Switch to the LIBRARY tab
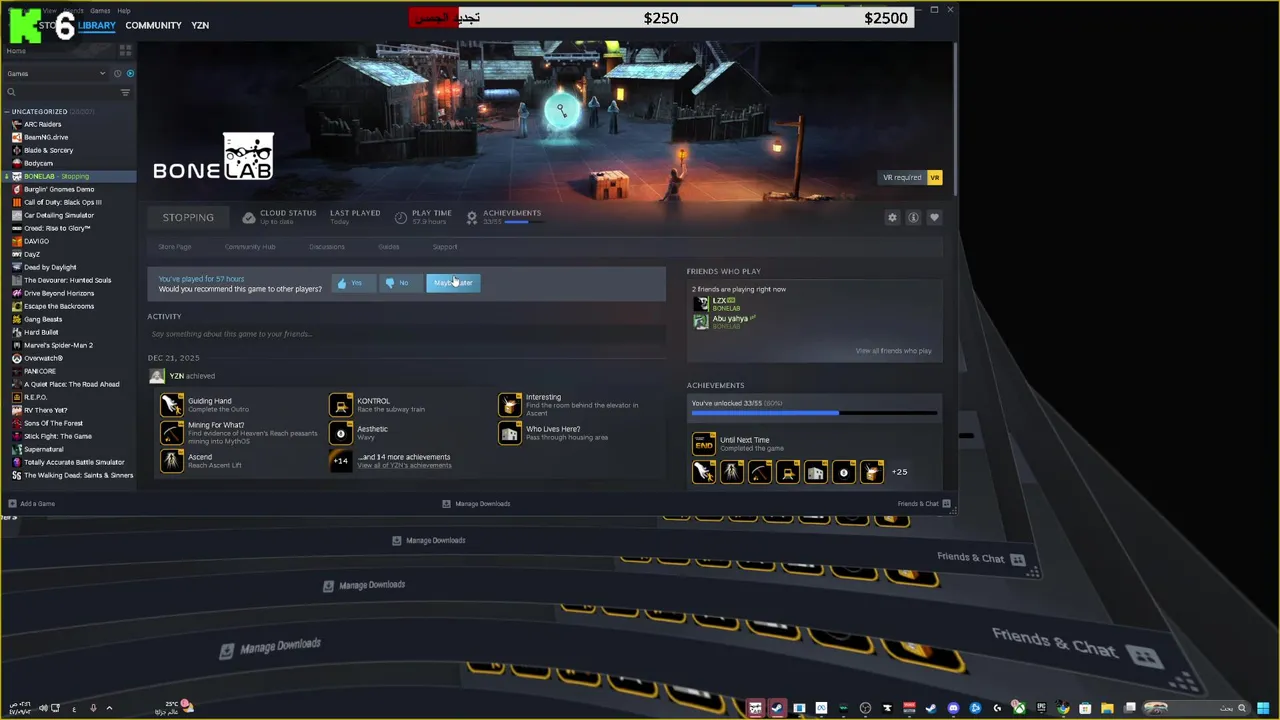 pyautogui.click(x=97, y=25)
